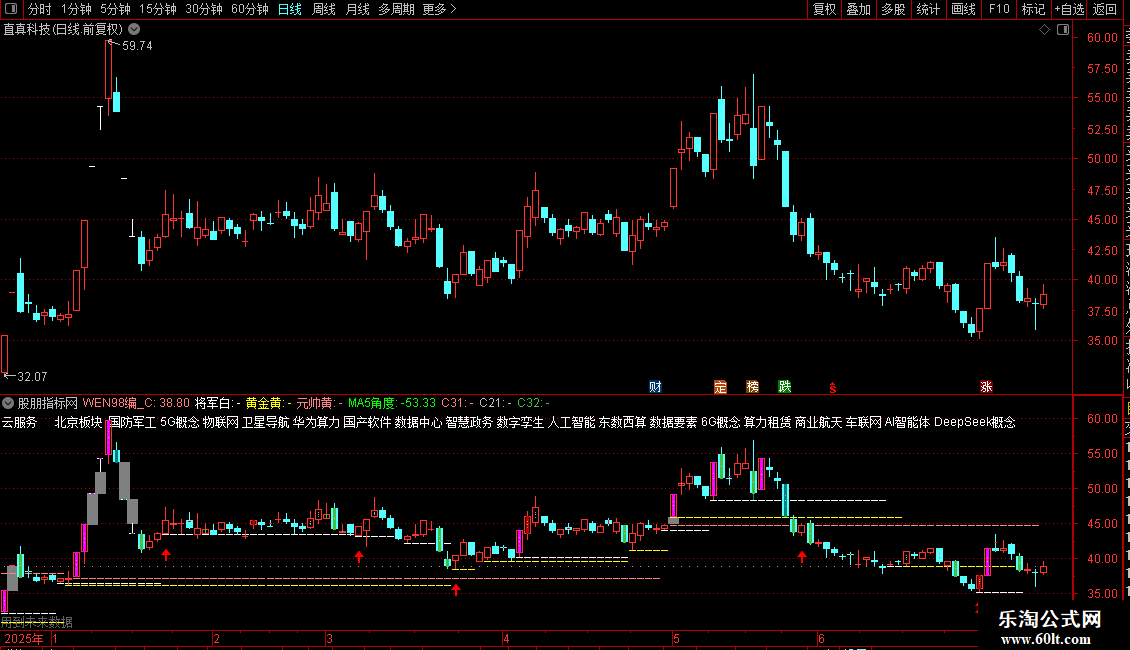1130x650 pixels.
Task: Click the 直真科技(日线.前复权) chart title
Action: [x=63, y=30]
